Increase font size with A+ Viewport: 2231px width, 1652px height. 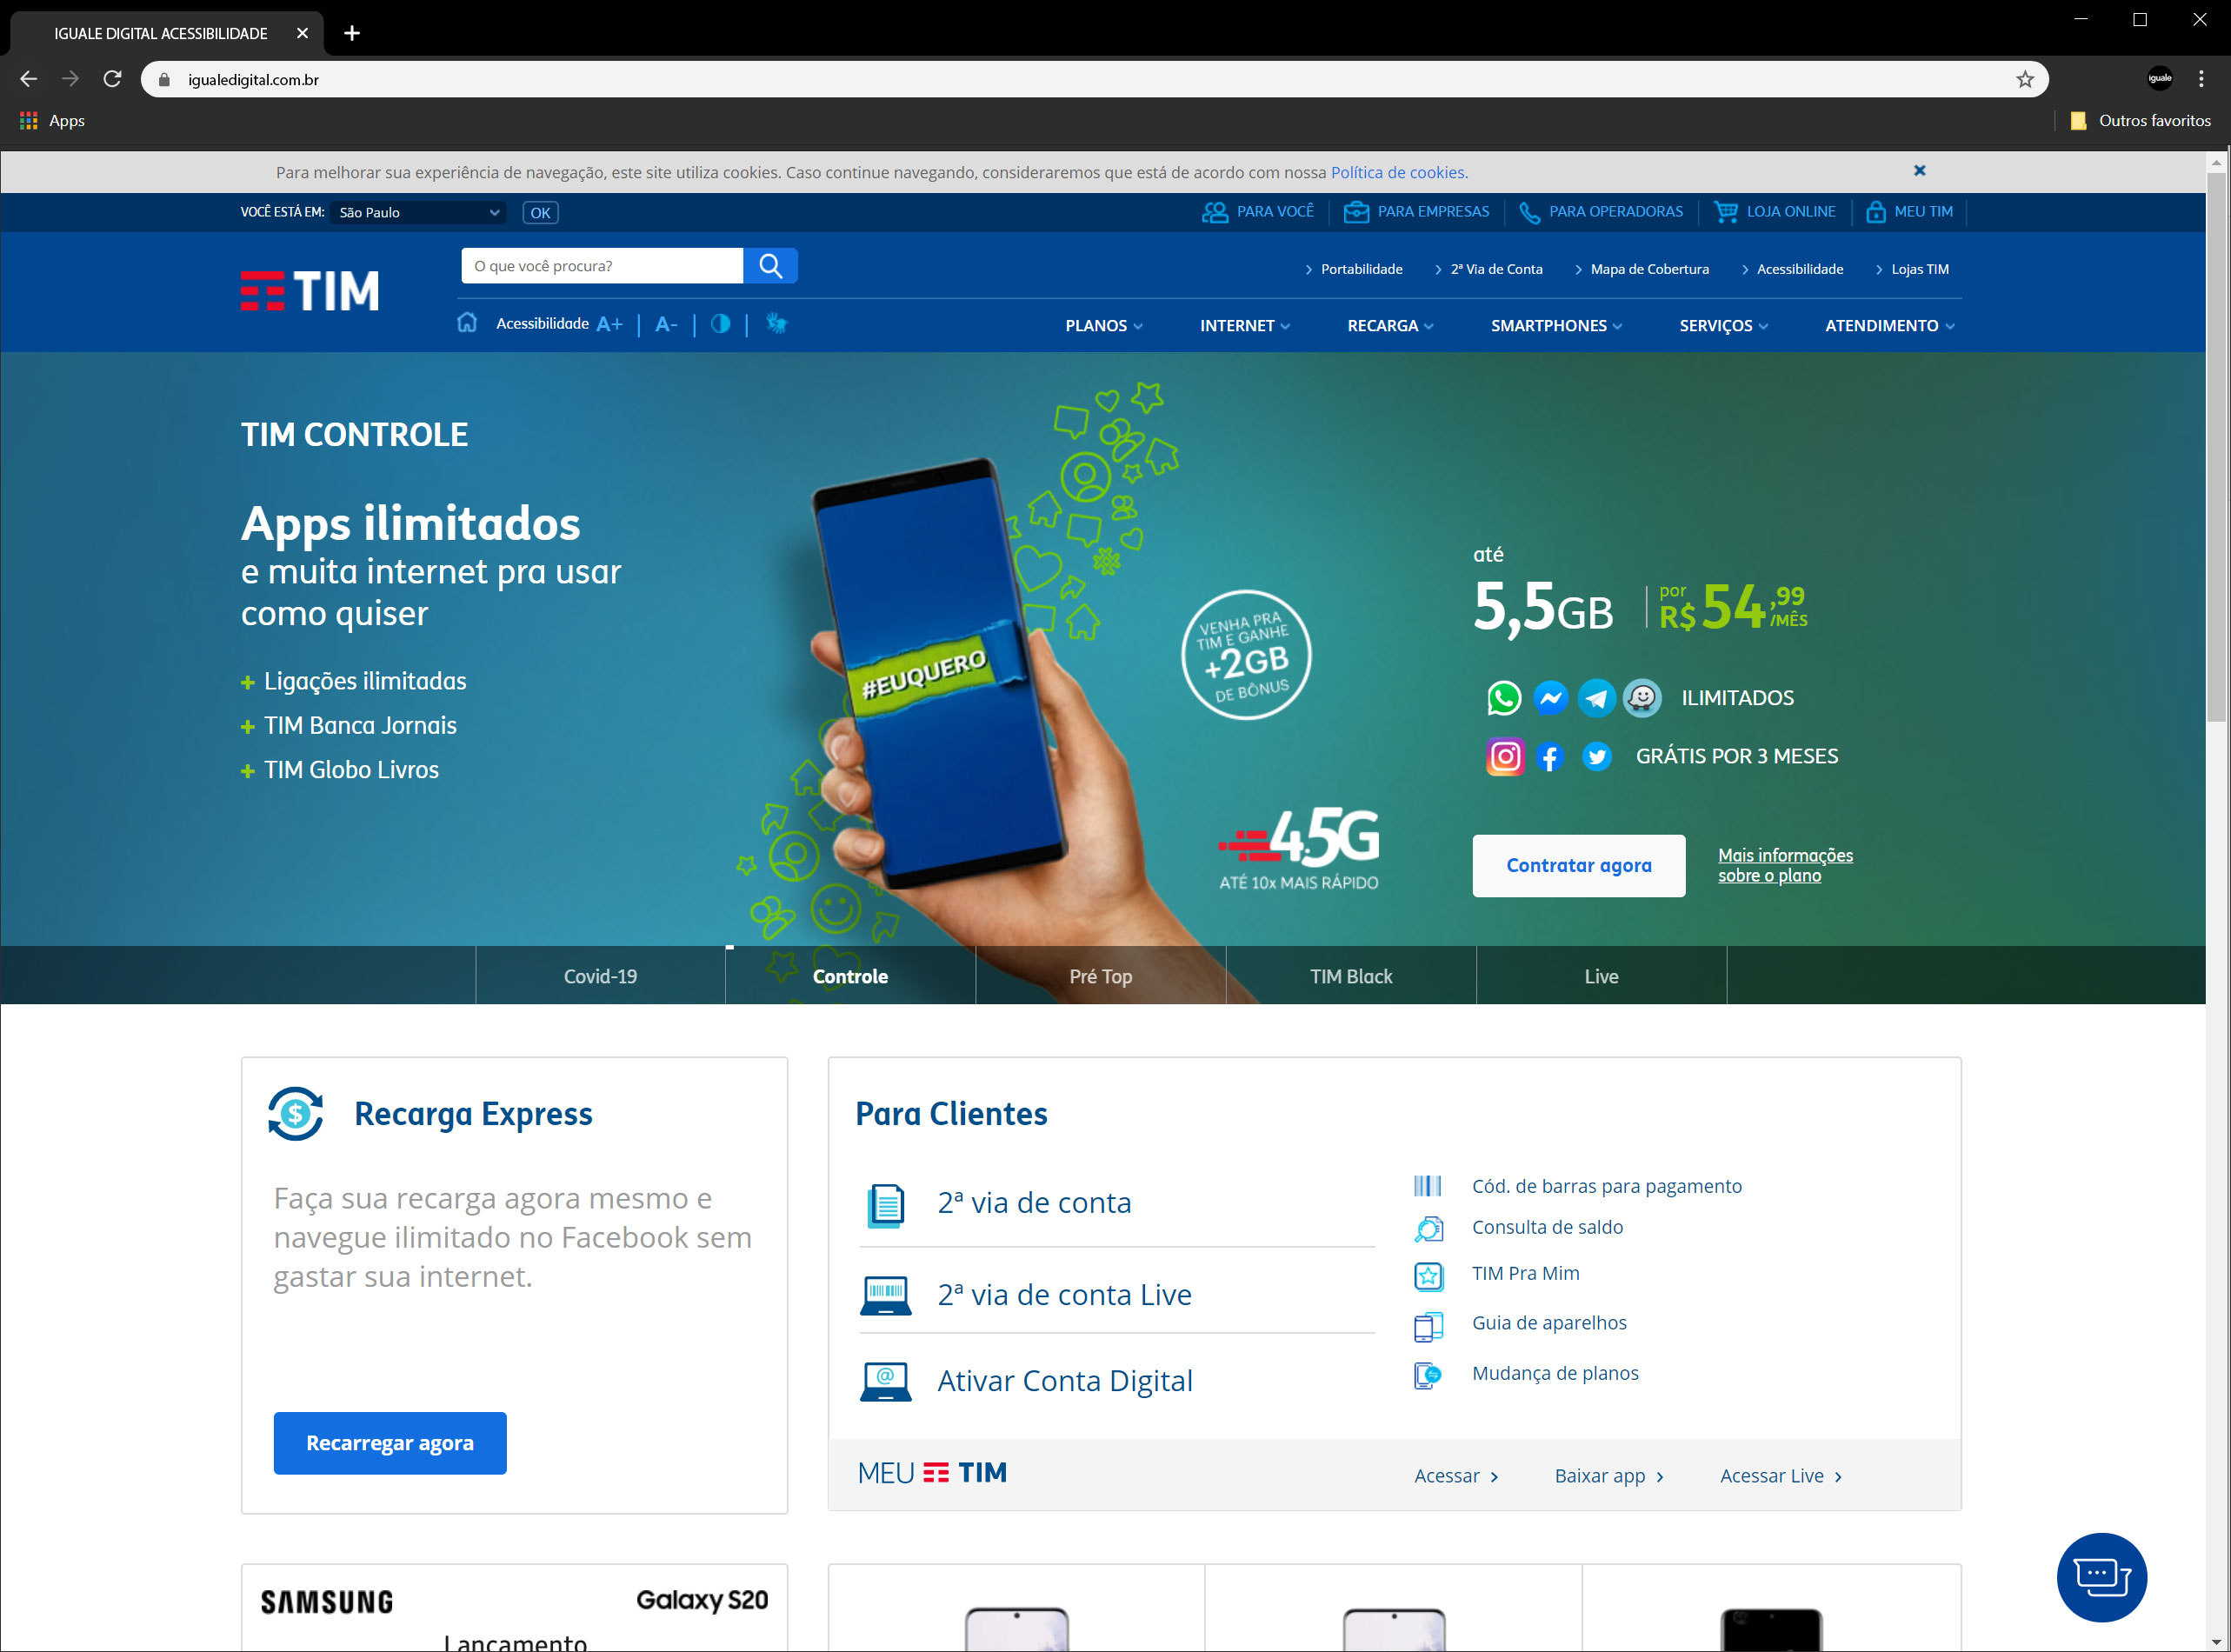[609, 324]
